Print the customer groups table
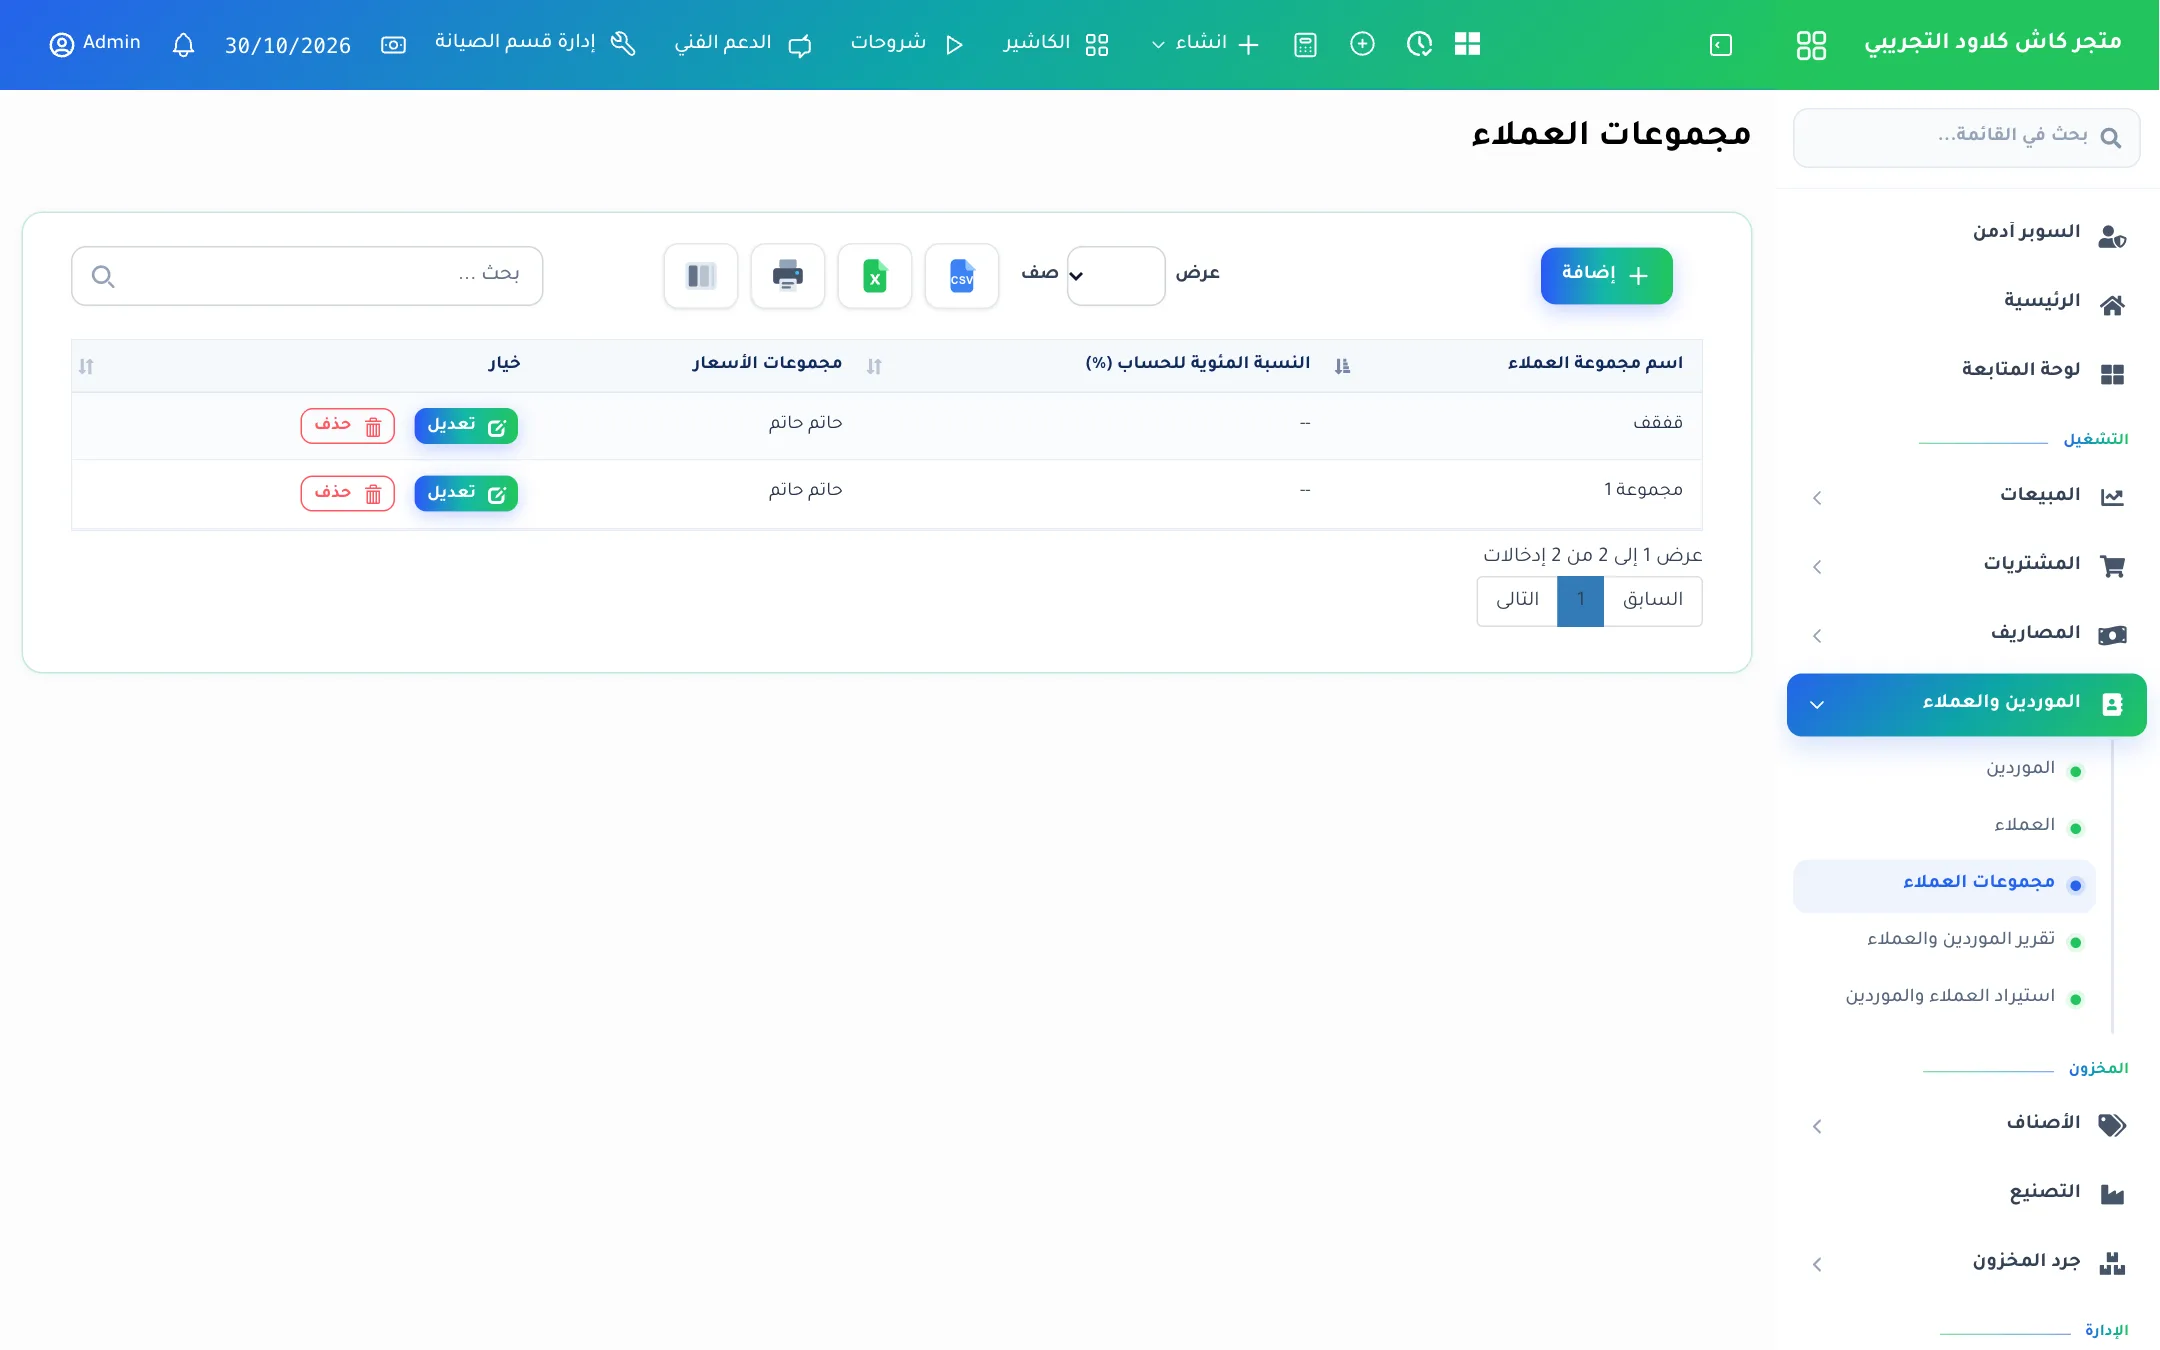The image size is (2160, 1350). coord(787,276)
